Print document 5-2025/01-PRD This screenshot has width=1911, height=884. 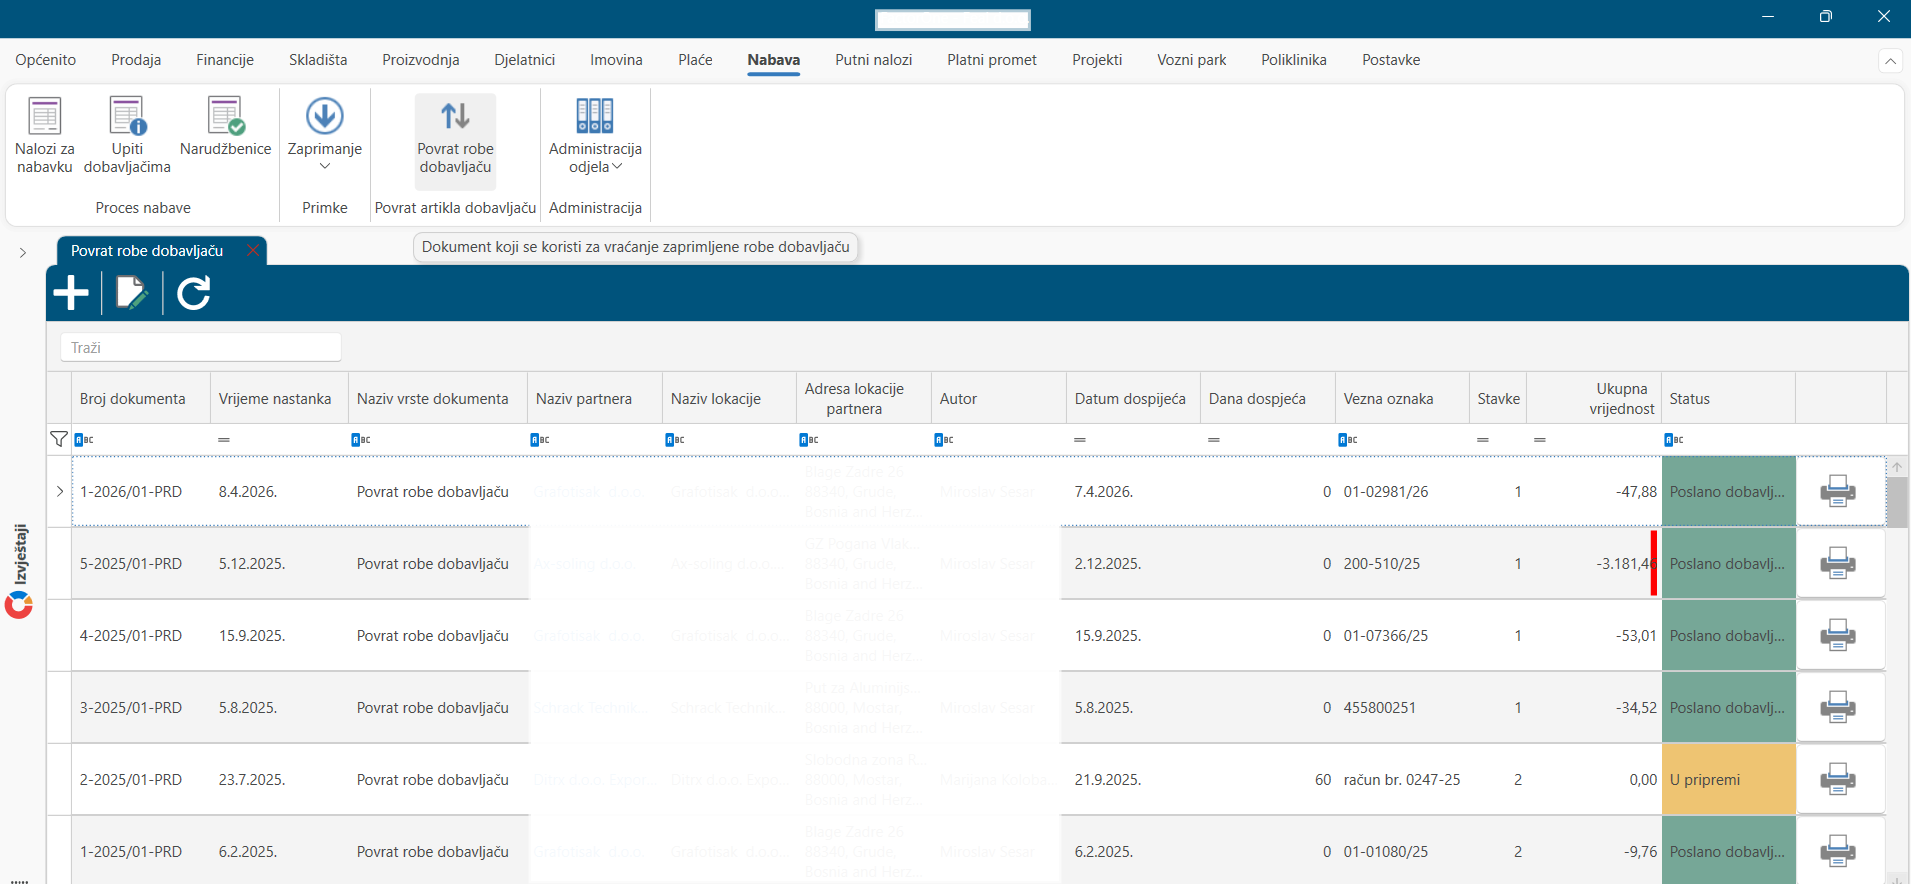1838,563
